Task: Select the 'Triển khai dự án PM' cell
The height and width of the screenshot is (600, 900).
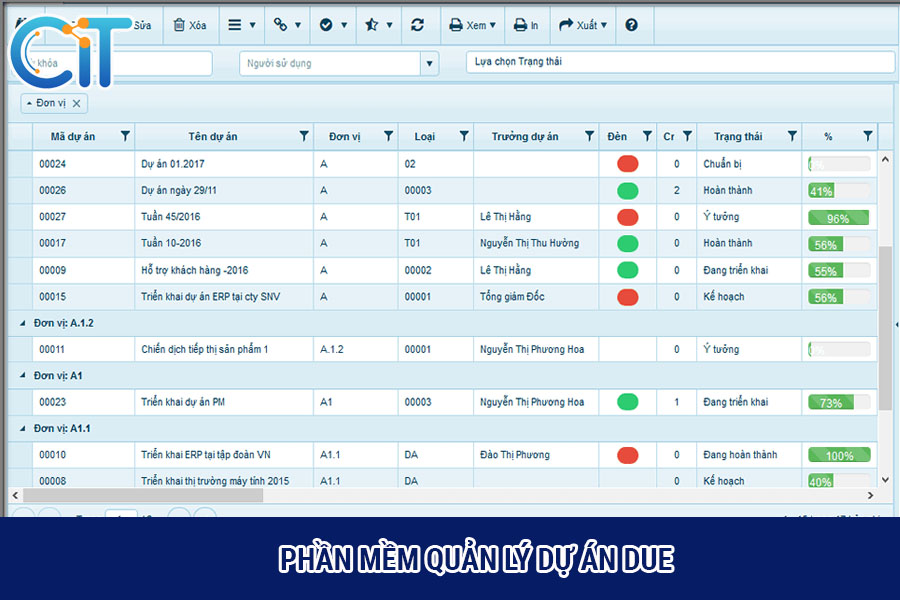Action: [183, 402]
